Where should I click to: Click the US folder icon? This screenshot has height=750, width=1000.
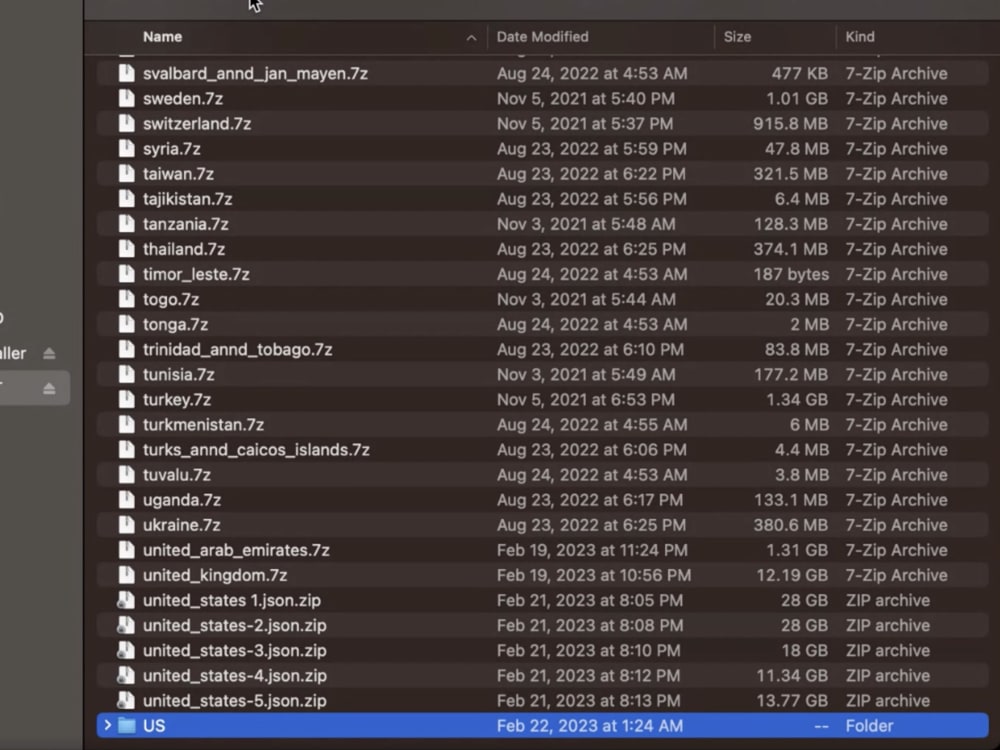point(127,725)
